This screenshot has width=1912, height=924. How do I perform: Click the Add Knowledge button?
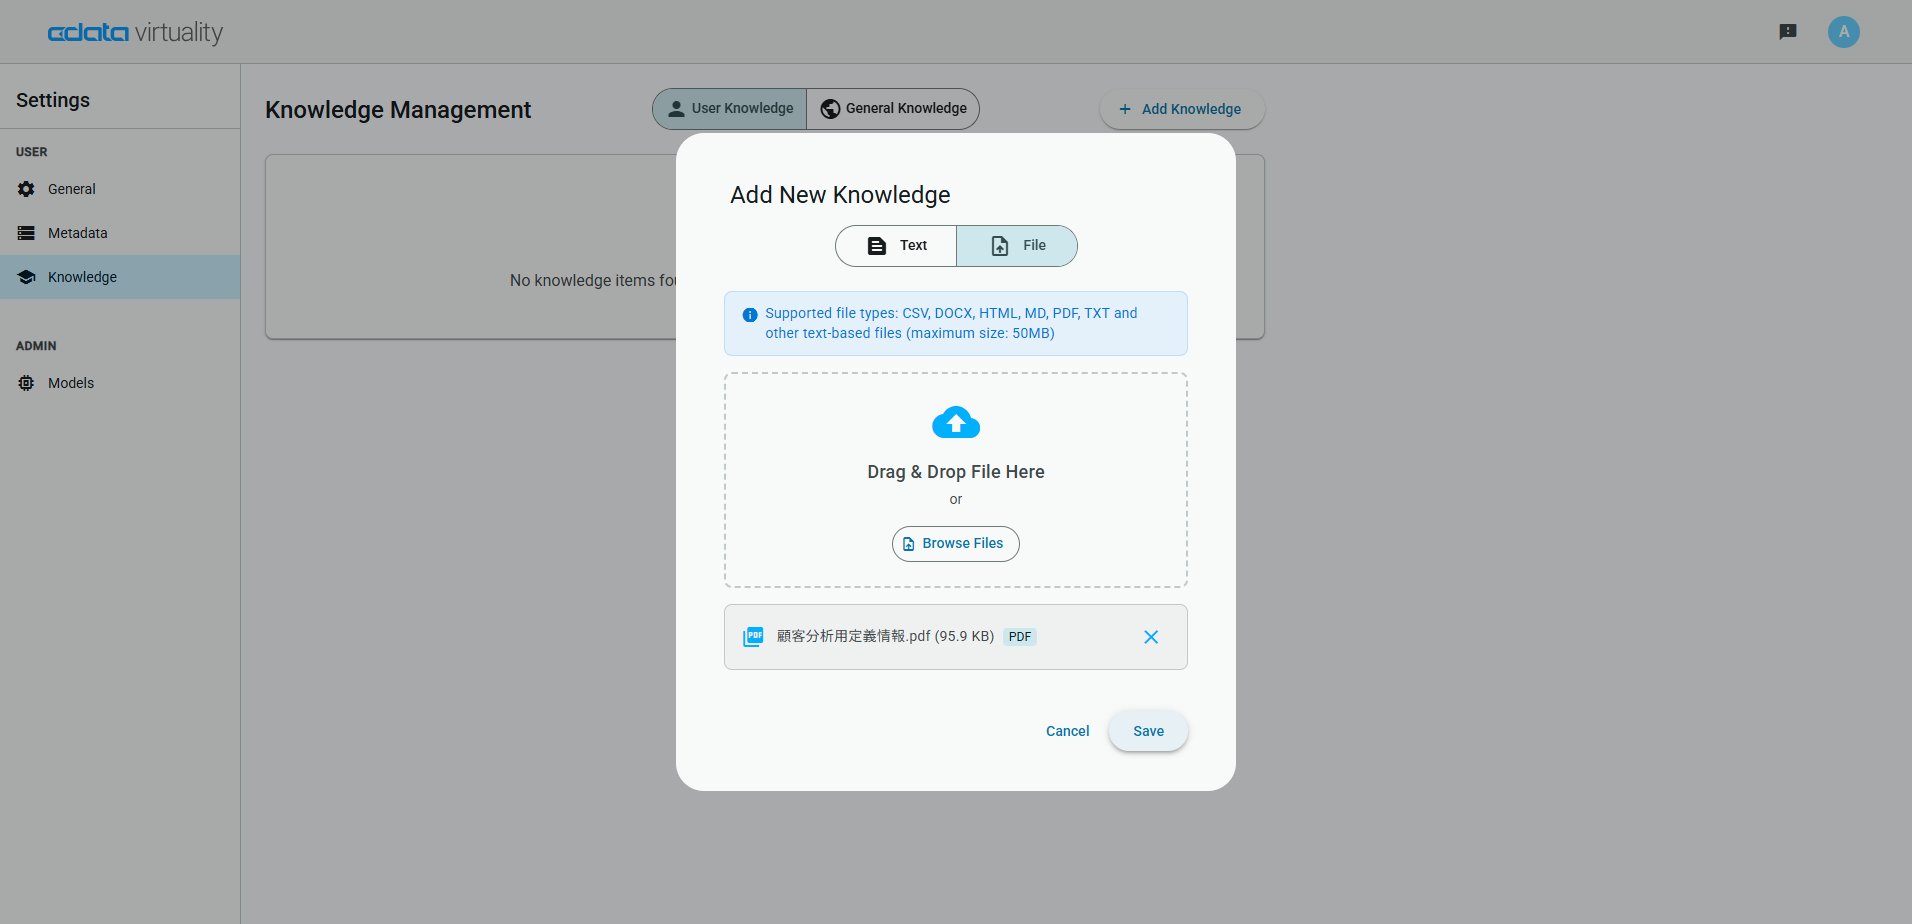[1181, 109]
